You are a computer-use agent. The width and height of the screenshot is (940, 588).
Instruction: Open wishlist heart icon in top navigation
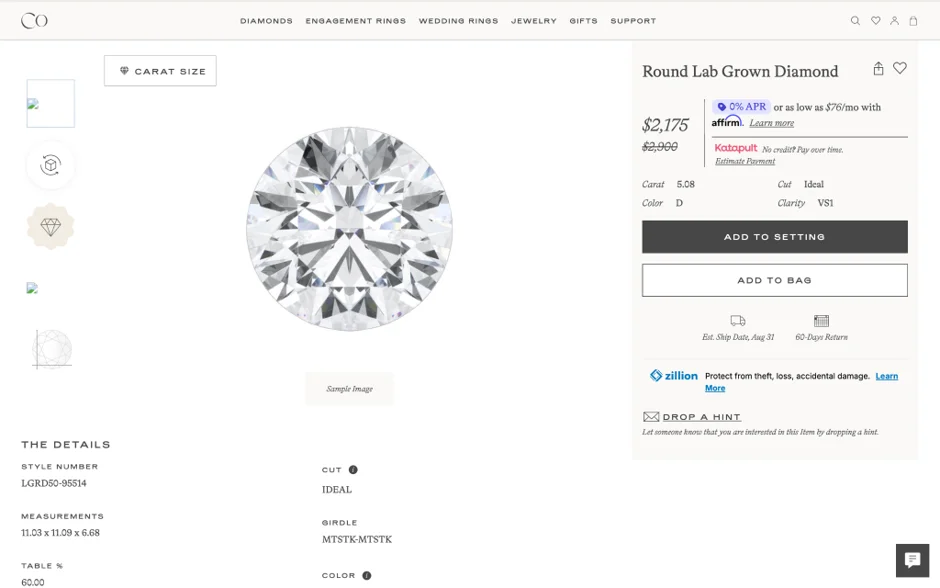876,21
